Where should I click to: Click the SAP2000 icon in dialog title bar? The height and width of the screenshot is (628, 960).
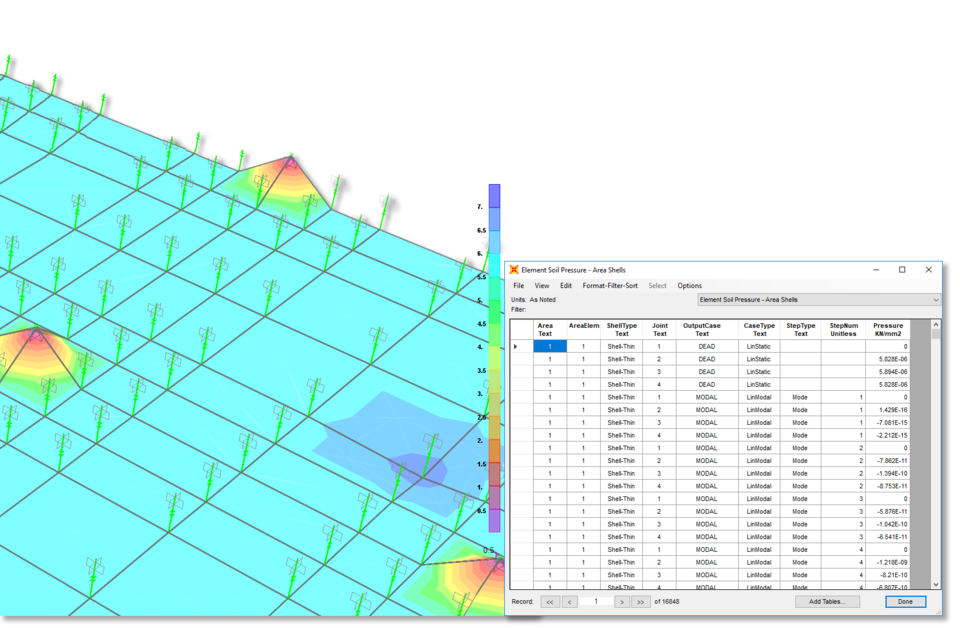pyautogui.click(x=514, y=270)
